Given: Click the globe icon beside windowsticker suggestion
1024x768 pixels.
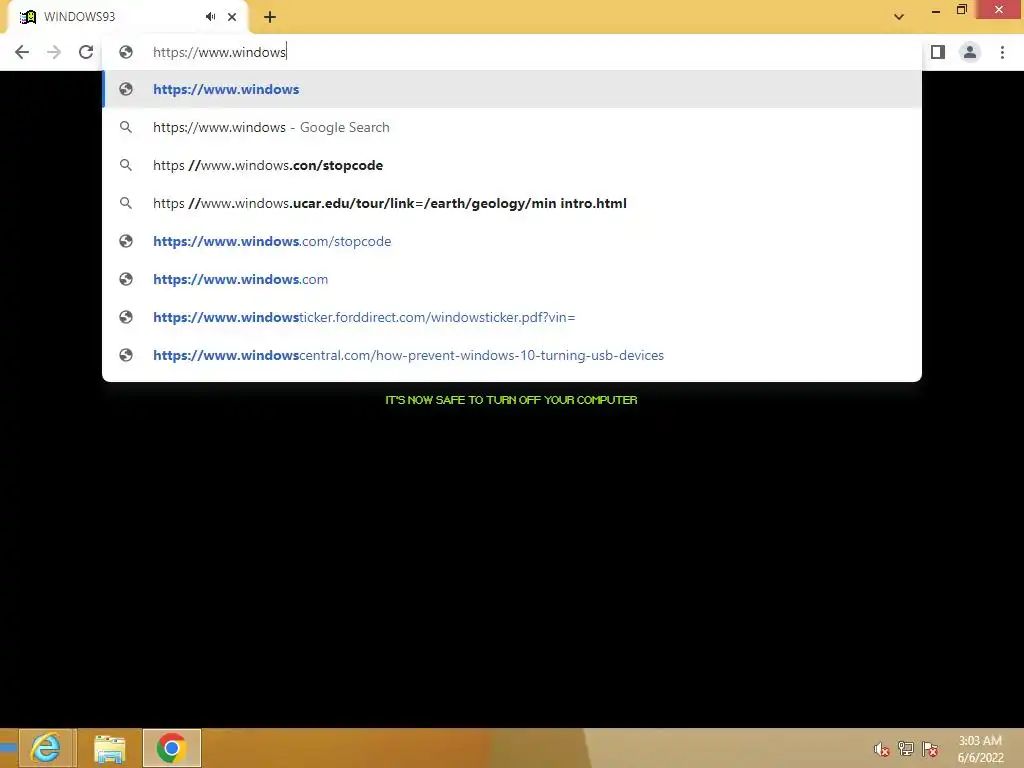Looking at the screenshot, I should [x=126, y=317].
